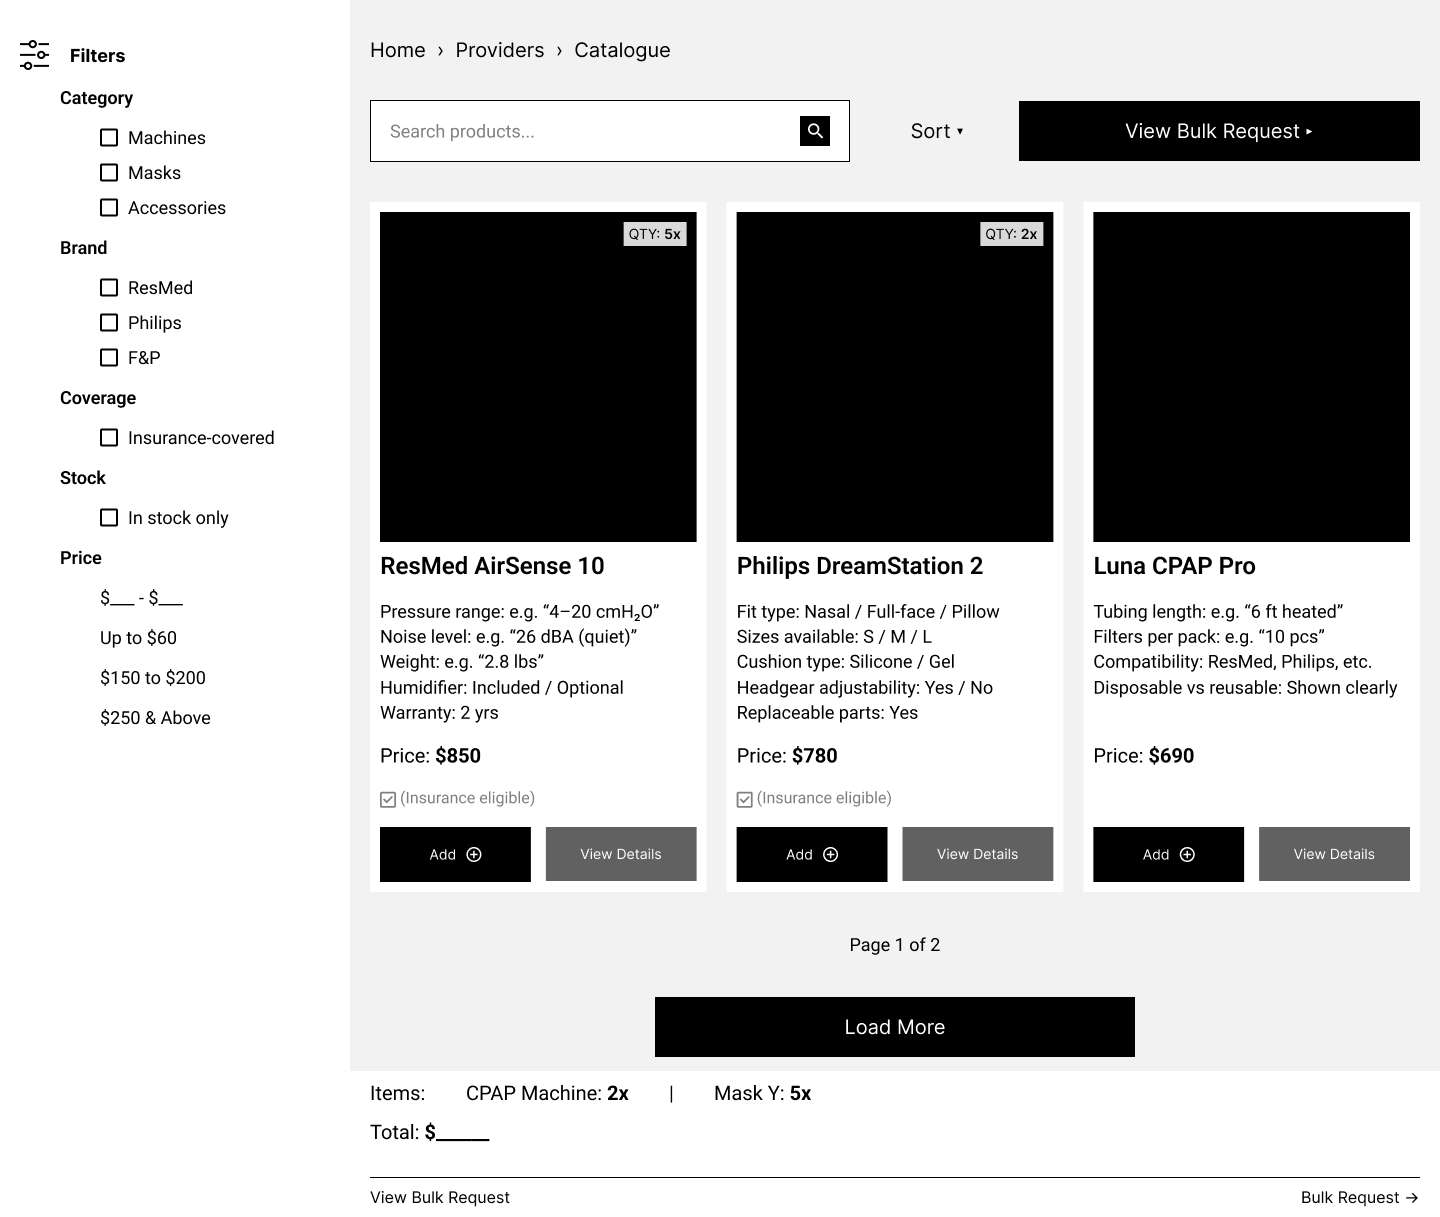The width and height of the screenshot is (1440, 1217).
Task: Enable Insurance-covered filter checkbox
Action: (x=109, y=438)
